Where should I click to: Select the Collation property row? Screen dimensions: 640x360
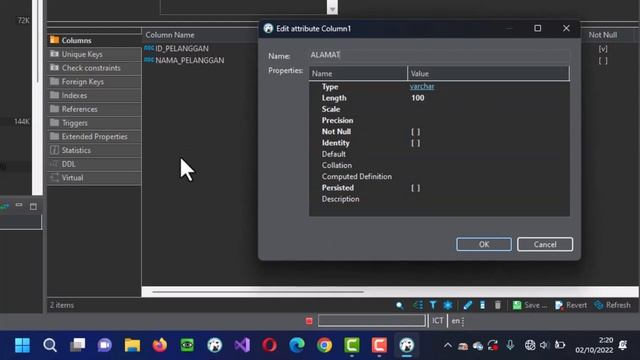point(439,165)
